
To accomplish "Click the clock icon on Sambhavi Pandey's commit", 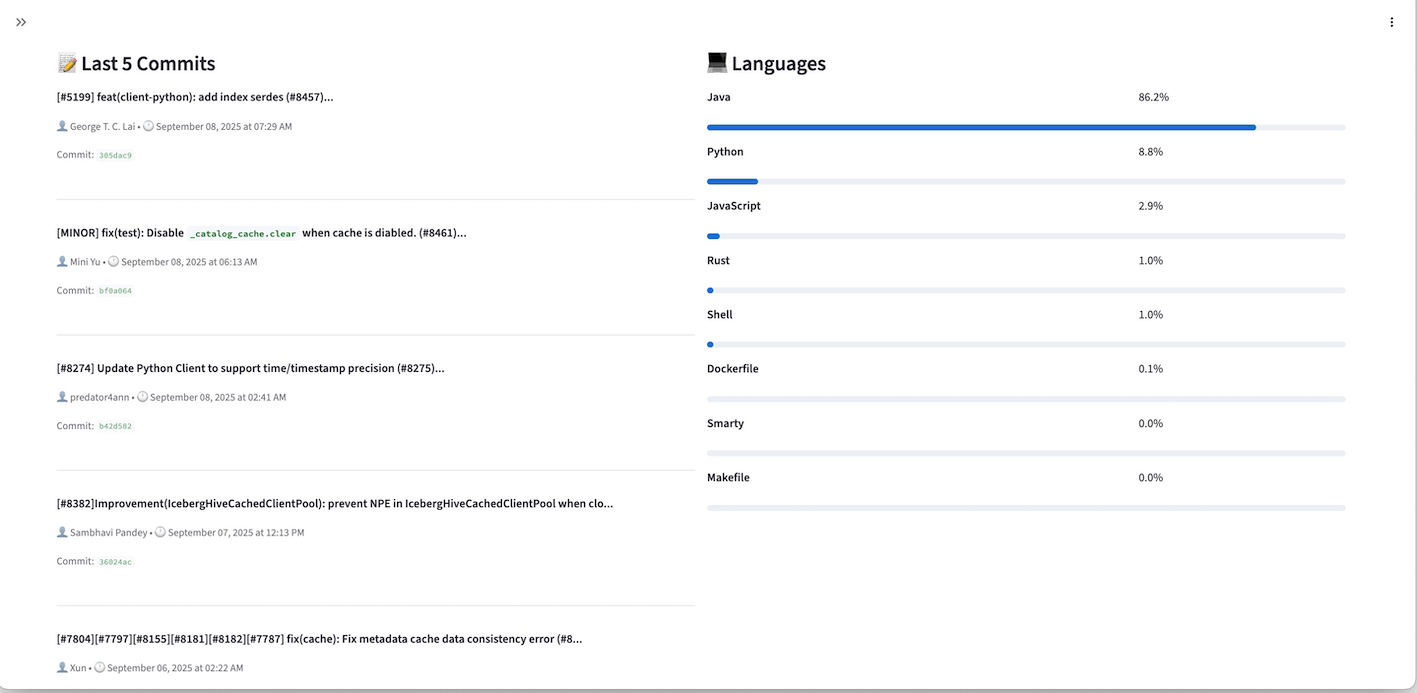I will (x=160, y=531).
